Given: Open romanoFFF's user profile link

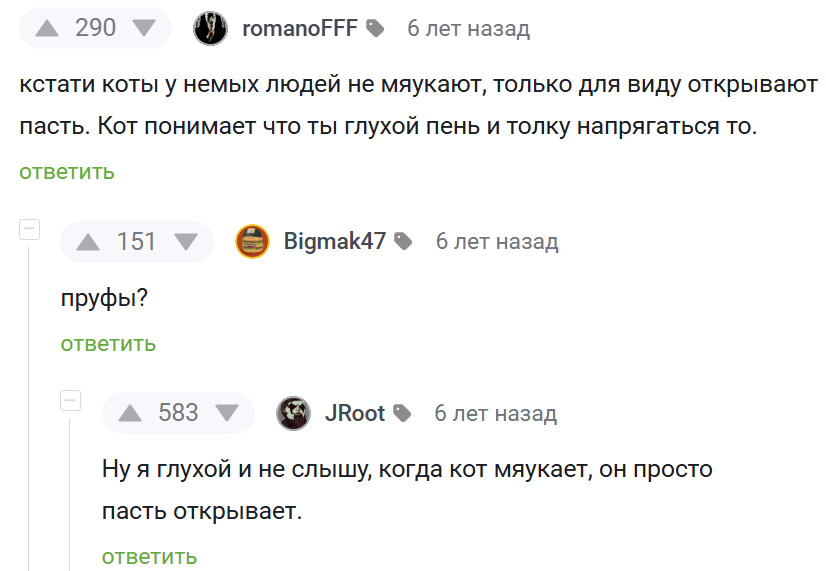Looking at the screenshot, I should [x=299, y=29].
